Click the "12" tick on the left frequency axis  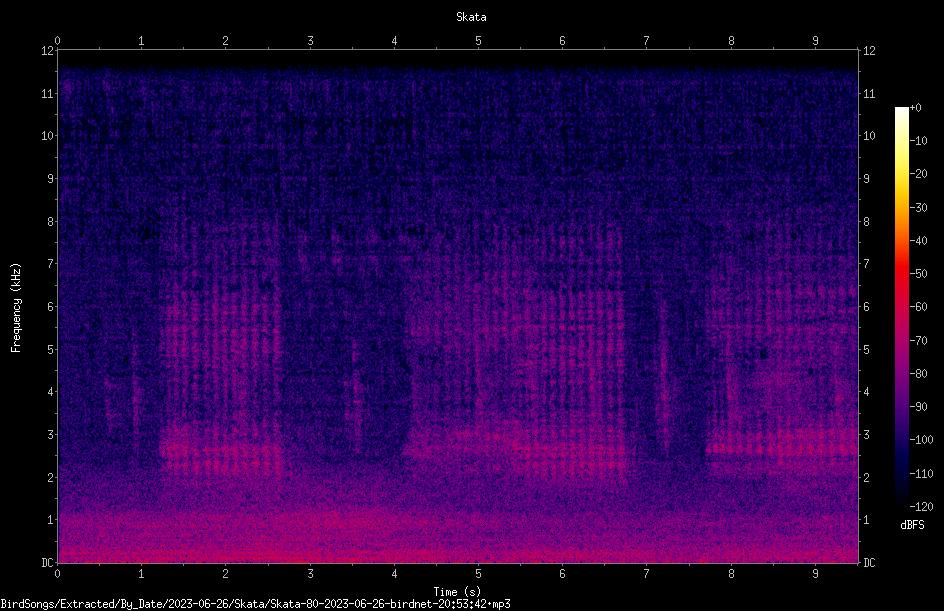pos(47,51)
